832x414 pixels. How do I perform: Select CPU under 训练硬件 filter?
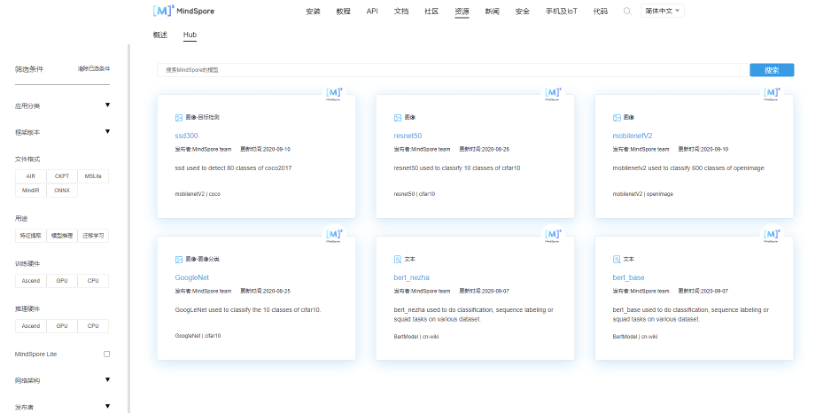tap(93, 281)
